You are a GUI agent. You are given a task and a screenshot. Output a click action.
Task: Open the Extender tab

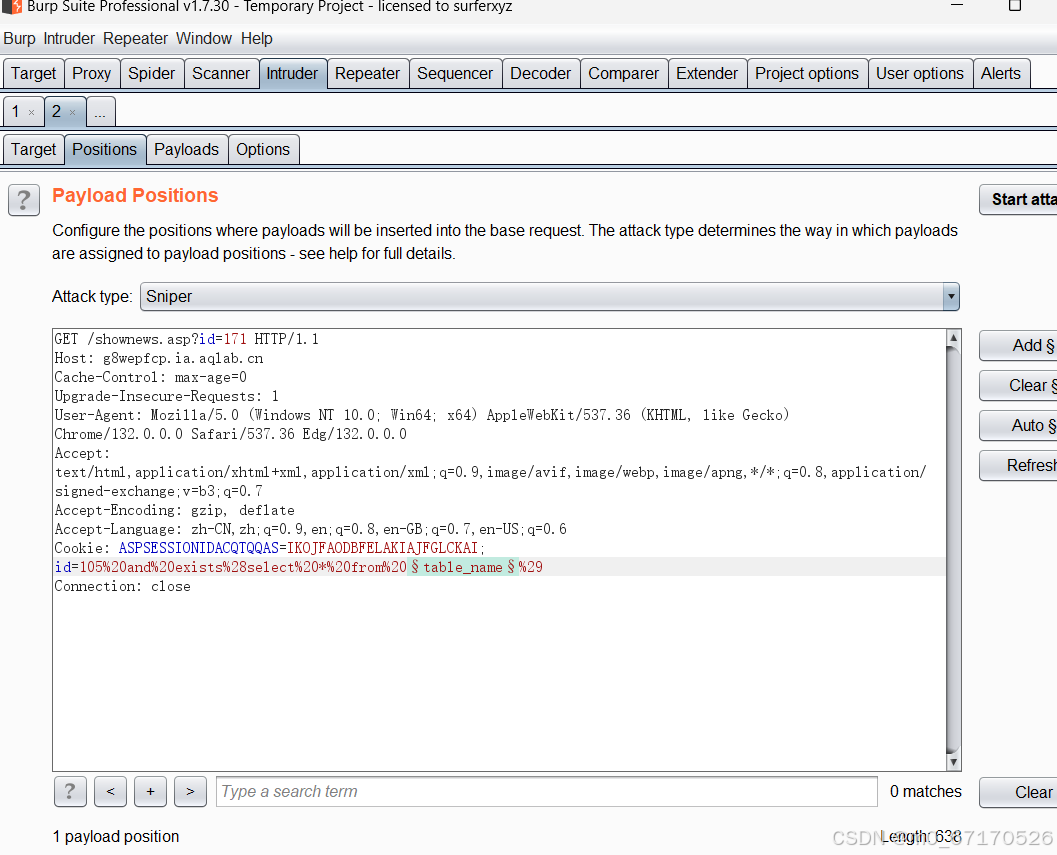707,73
